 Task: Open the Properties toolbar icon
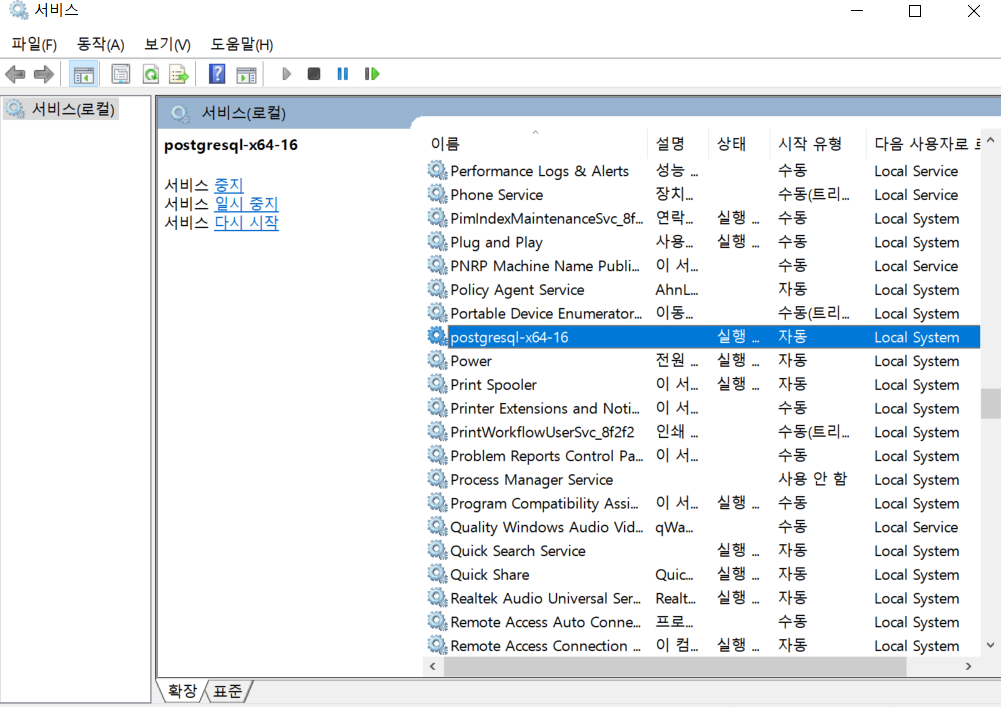point(121,75)
